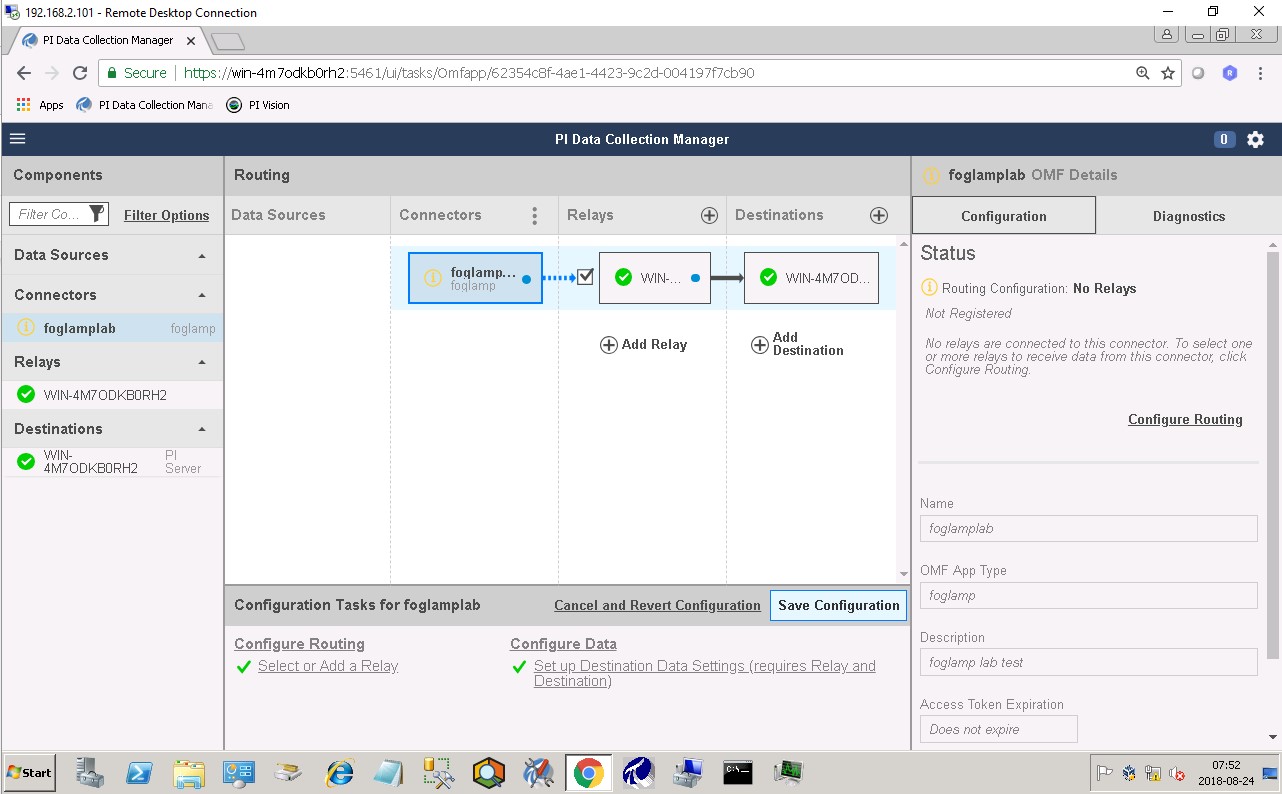Collapse the Data Sources section
Image resolution: width=1282 pixels, height=794 pixels.
[202, 256]
